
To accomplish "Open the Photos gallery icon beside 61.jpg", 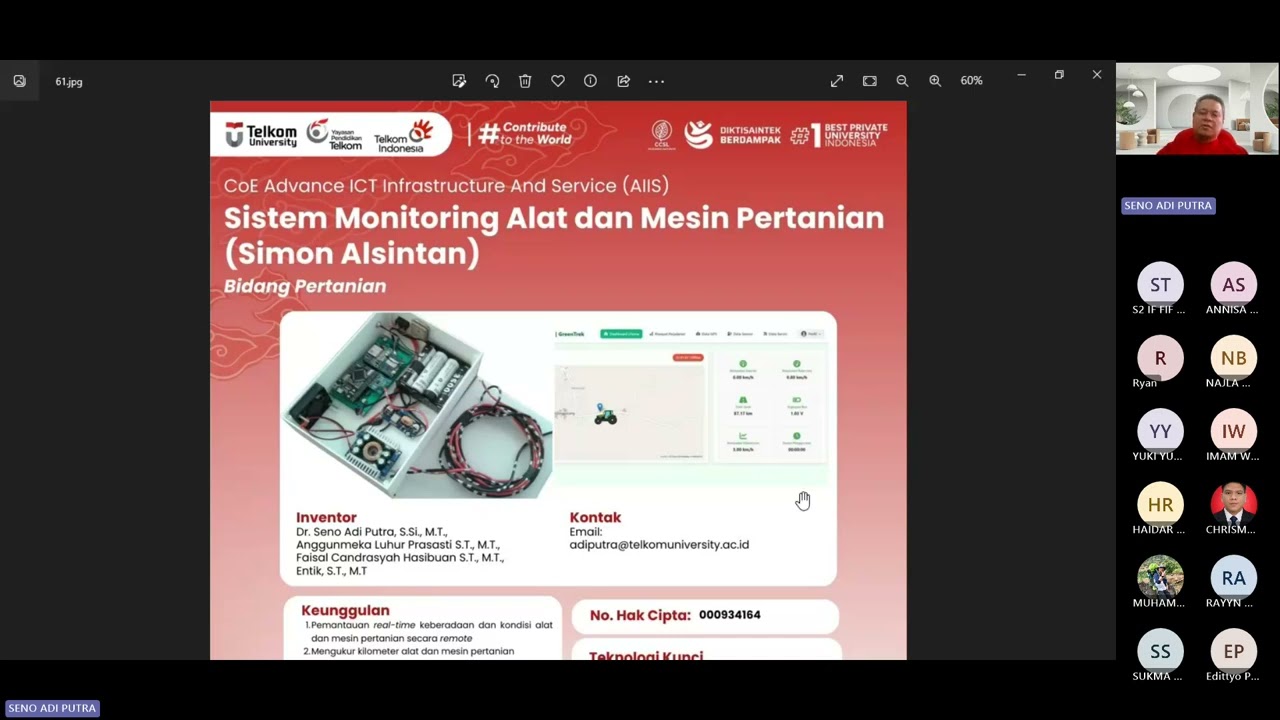I will (19, 81).
